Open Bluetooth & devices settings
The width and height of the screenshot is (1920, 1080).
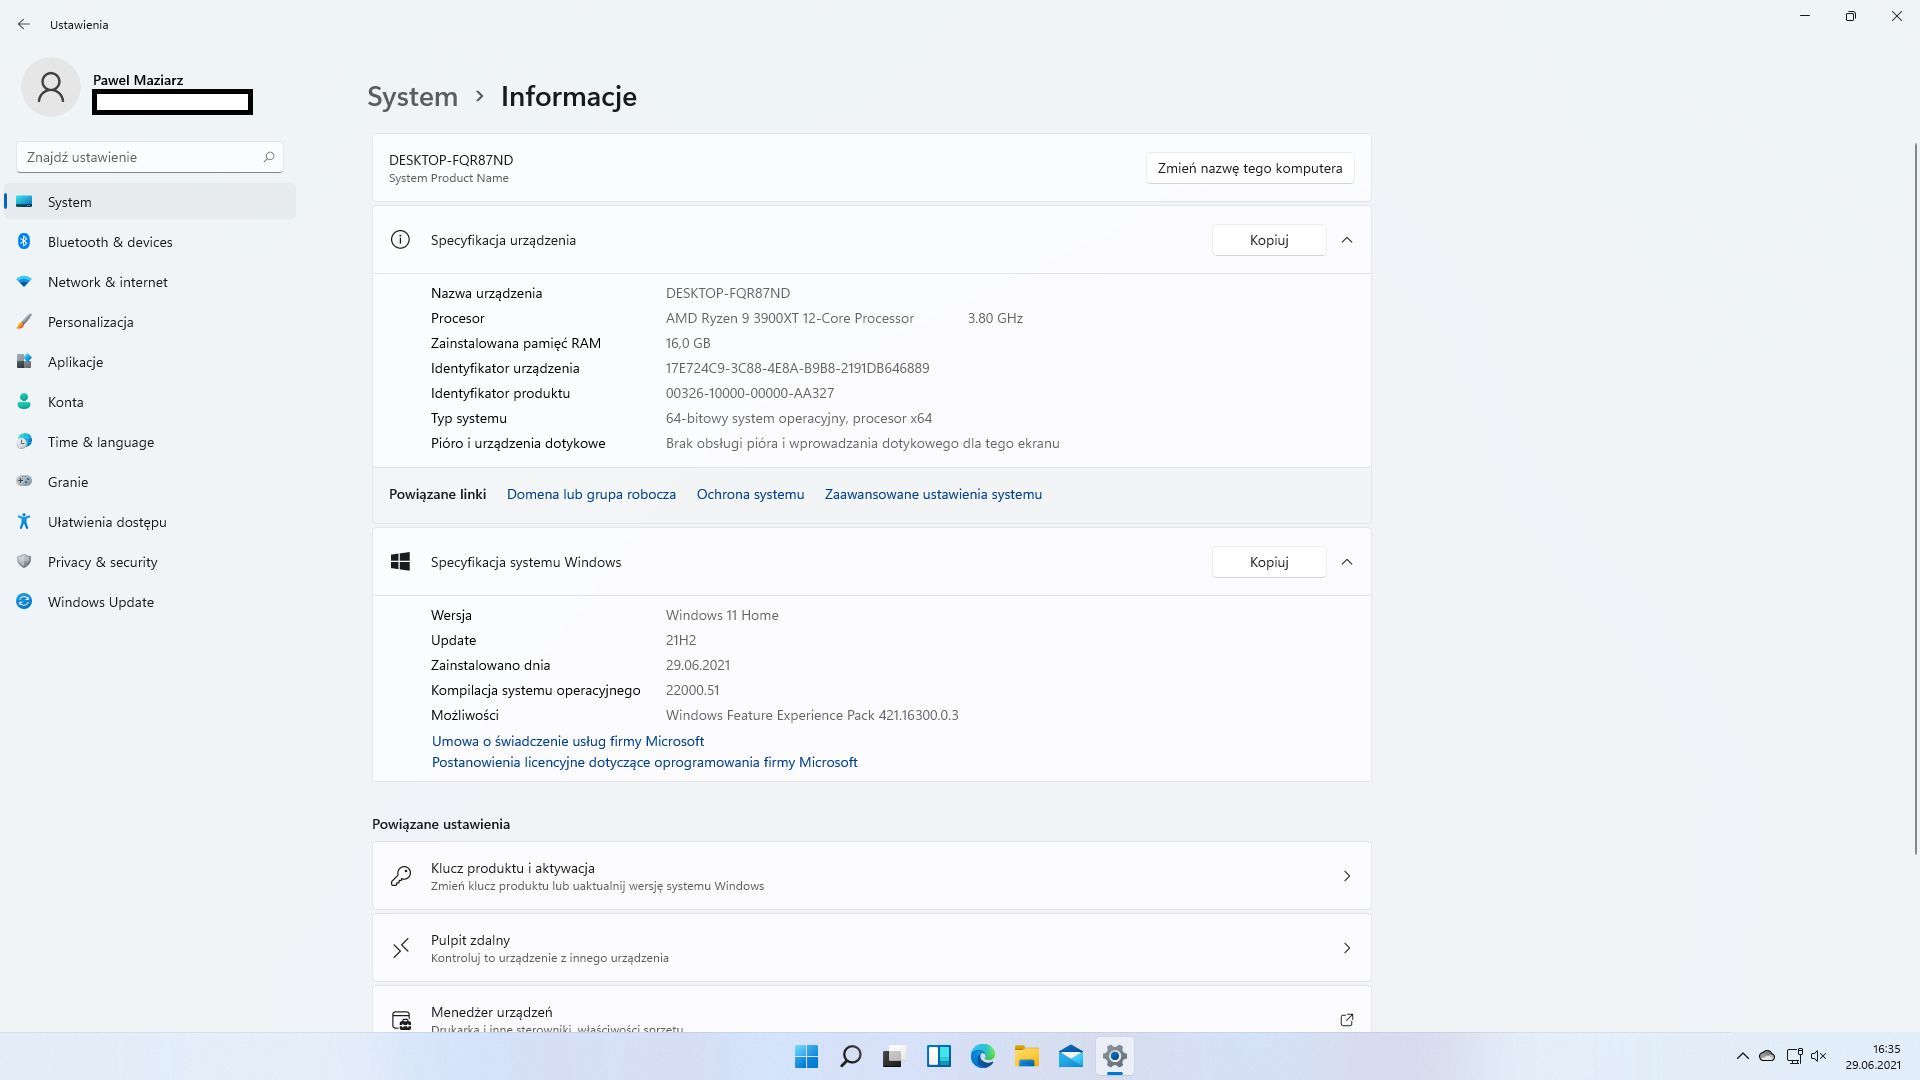(150, 242)
